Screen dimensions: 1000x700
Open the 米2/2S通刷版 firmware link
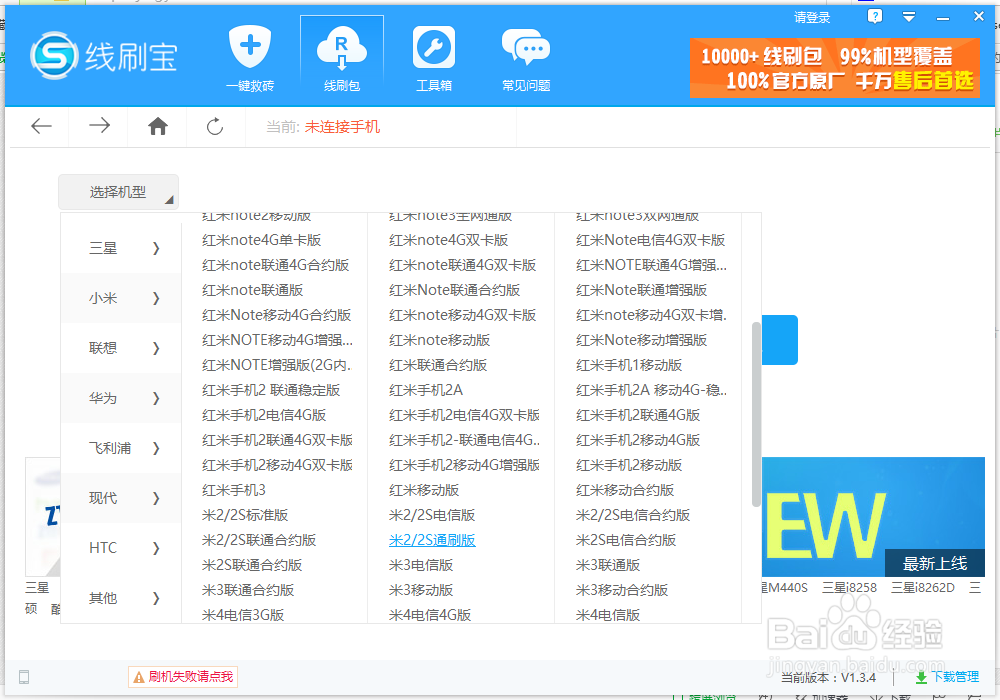432,539
